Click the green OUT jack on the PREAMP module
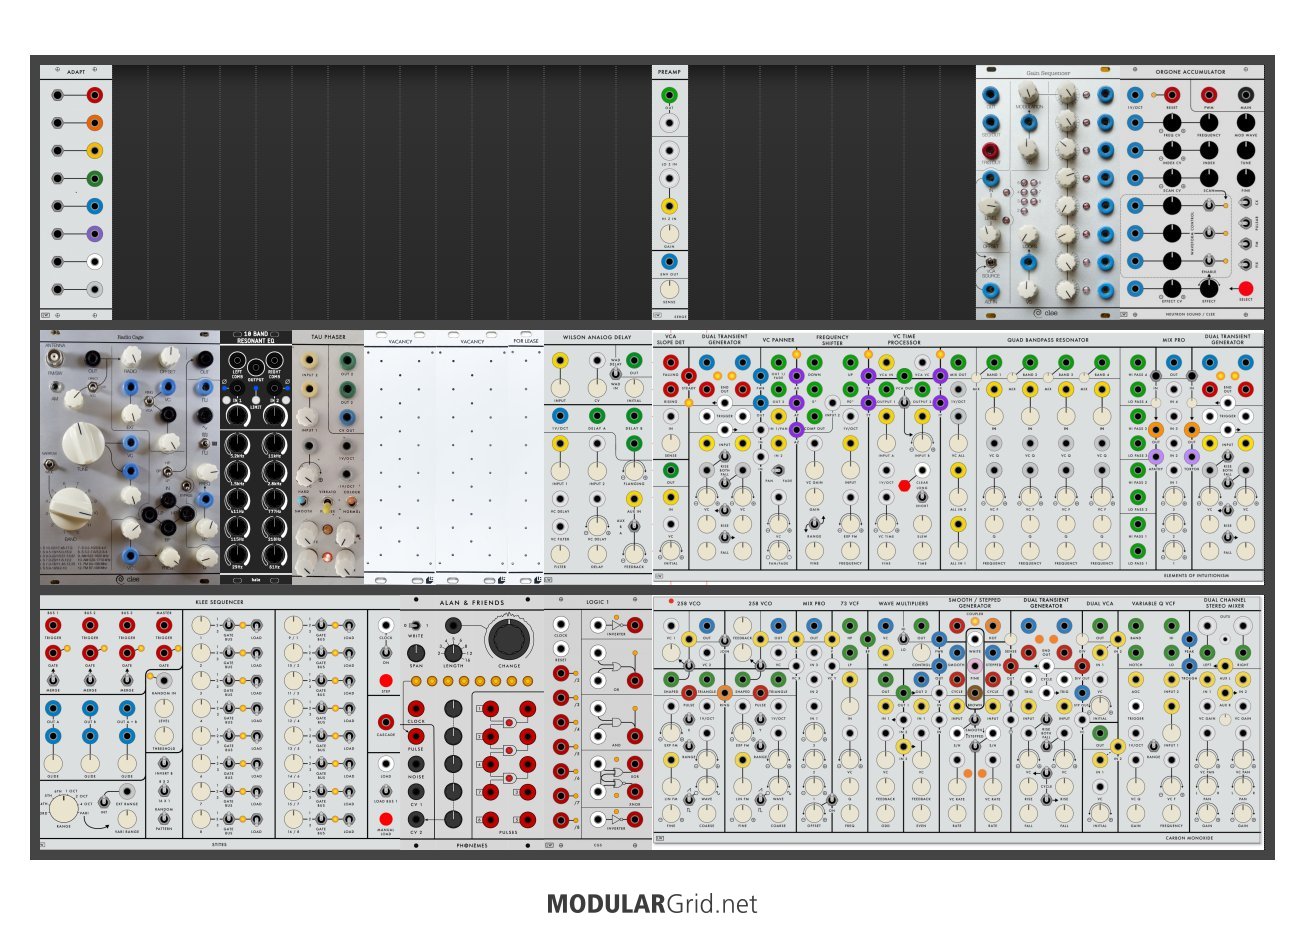The height and width of the screenshot is (925, 1305). [x=669, y=96]
